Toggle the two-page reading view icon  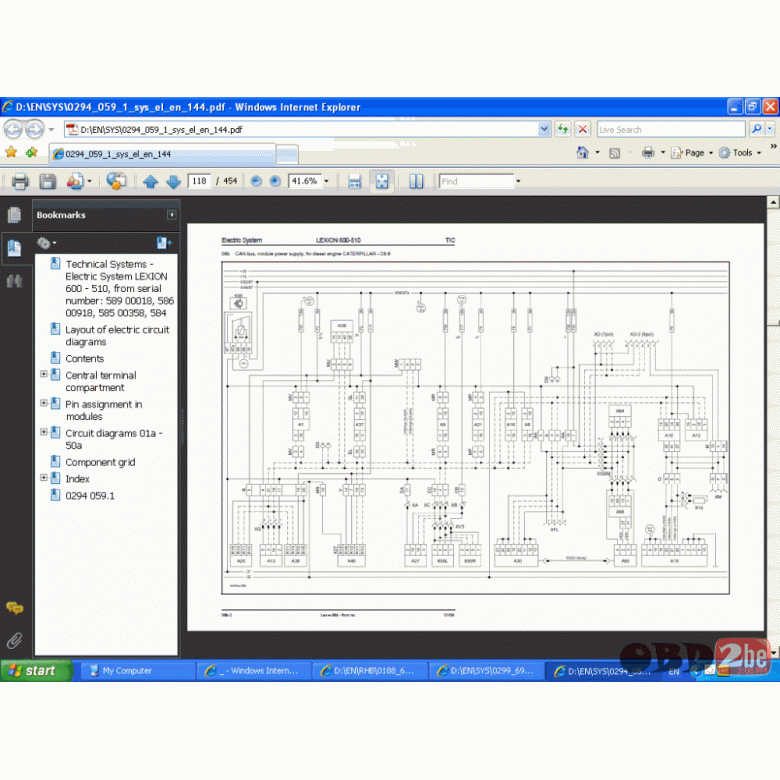tap(416, 182)
